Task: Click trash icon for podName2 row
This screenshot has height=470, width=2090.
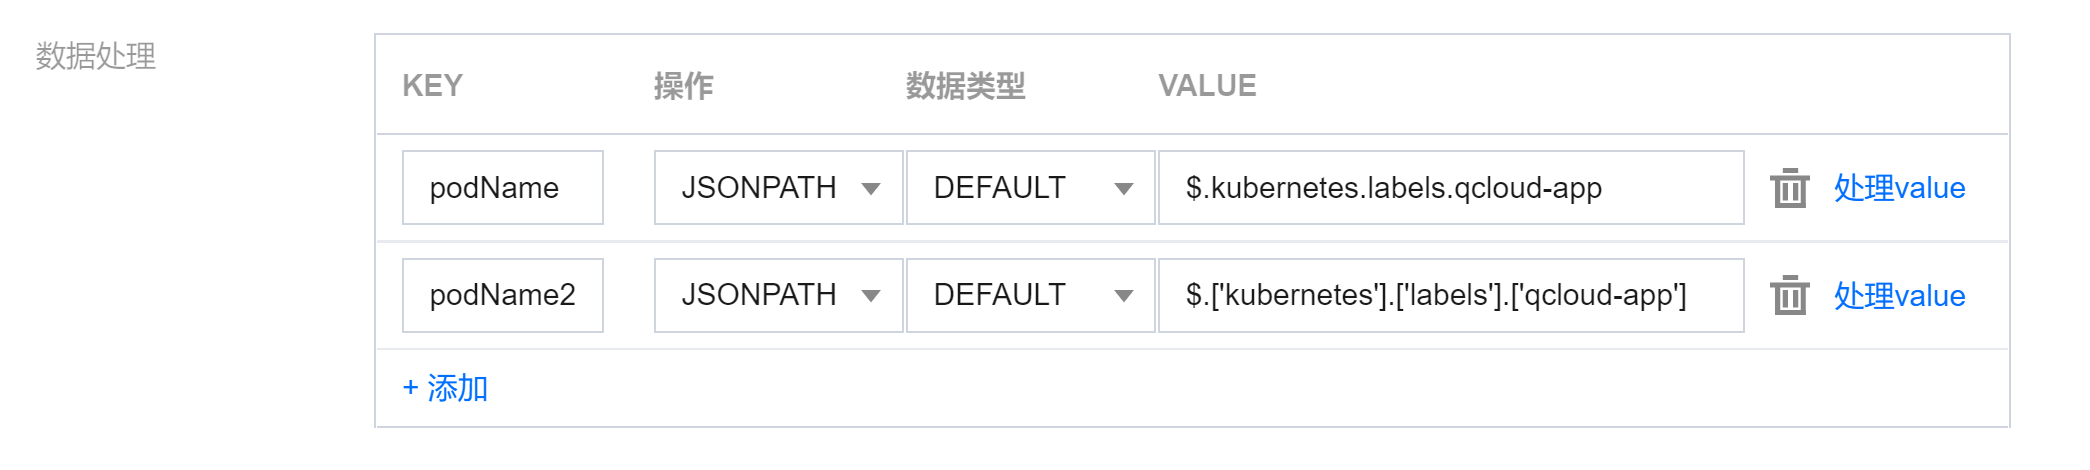Action: (1789, 295)
